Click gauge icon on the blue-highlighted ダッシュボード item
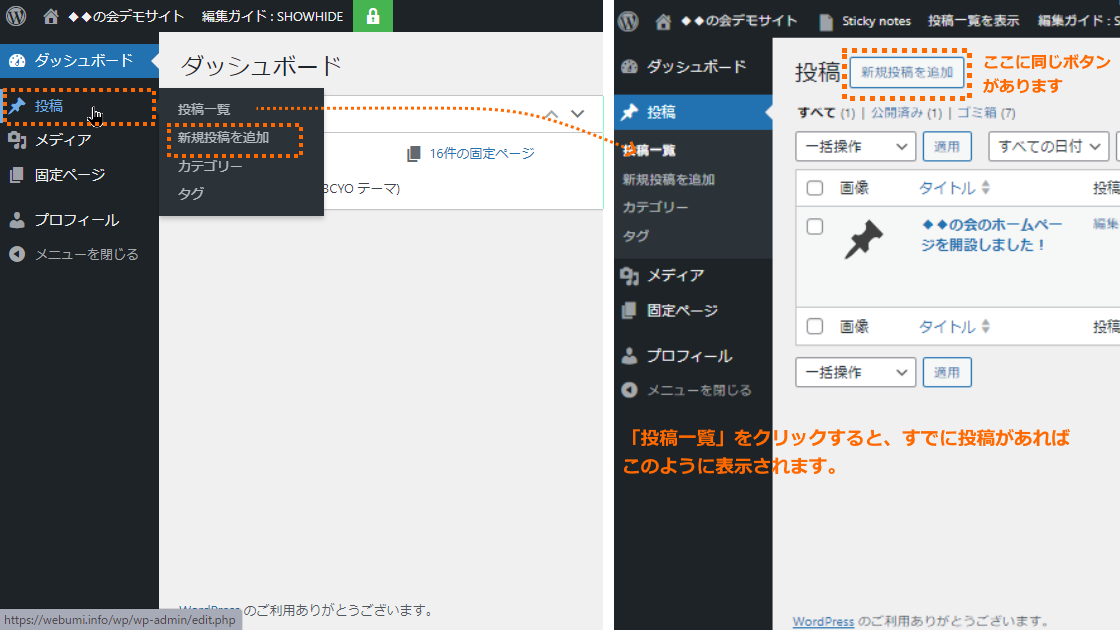1120x630 pixels. [17, 61]
